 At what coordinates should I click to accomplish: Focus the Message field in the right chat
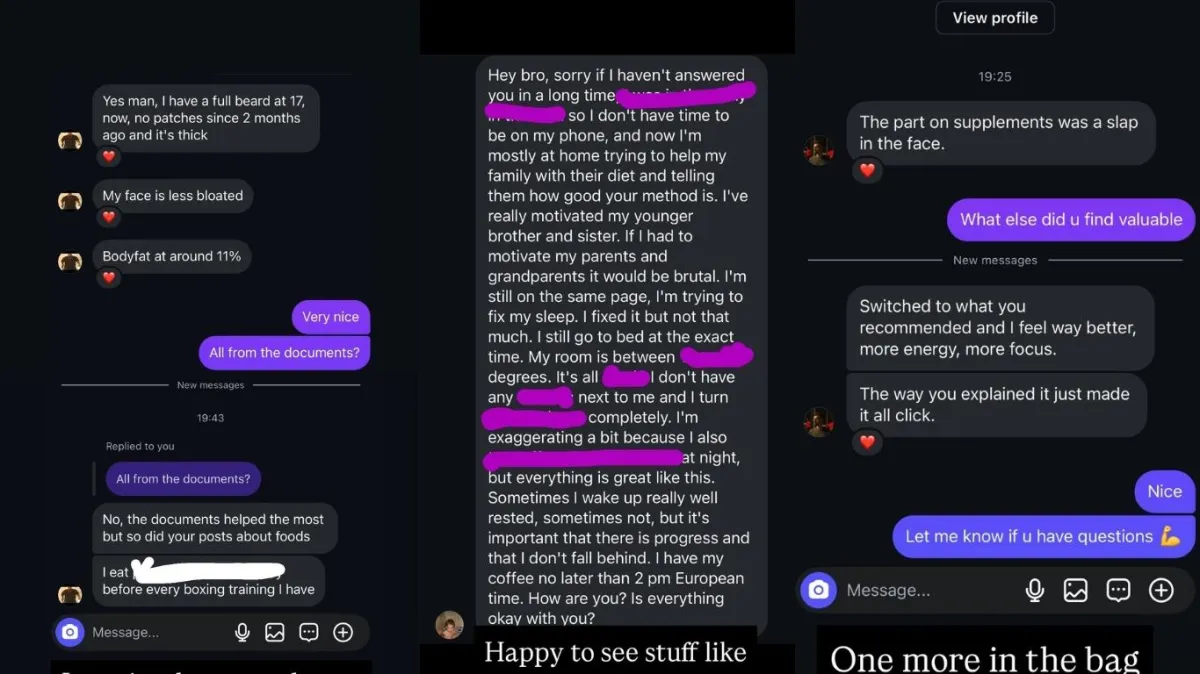(930, 590)
